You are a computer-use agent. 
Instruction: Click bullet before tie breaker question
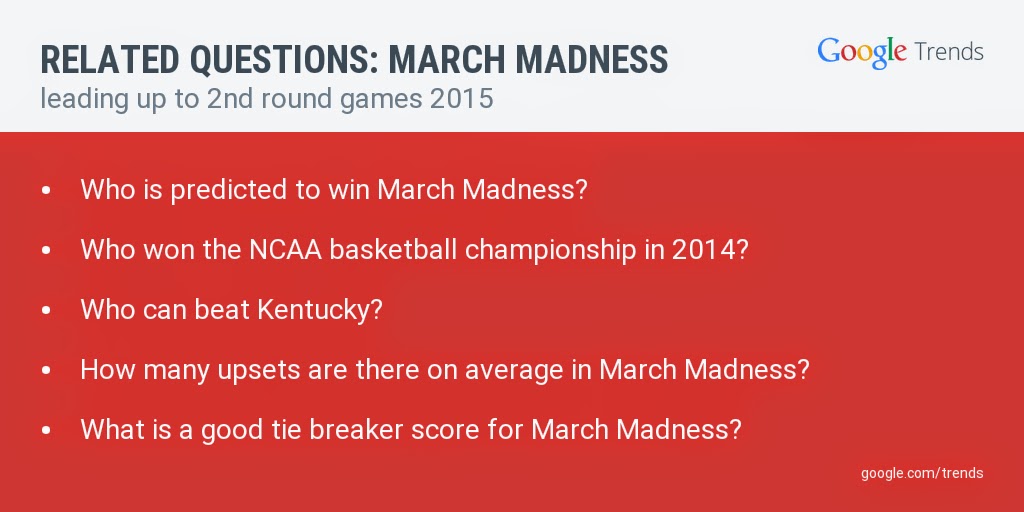47,430
